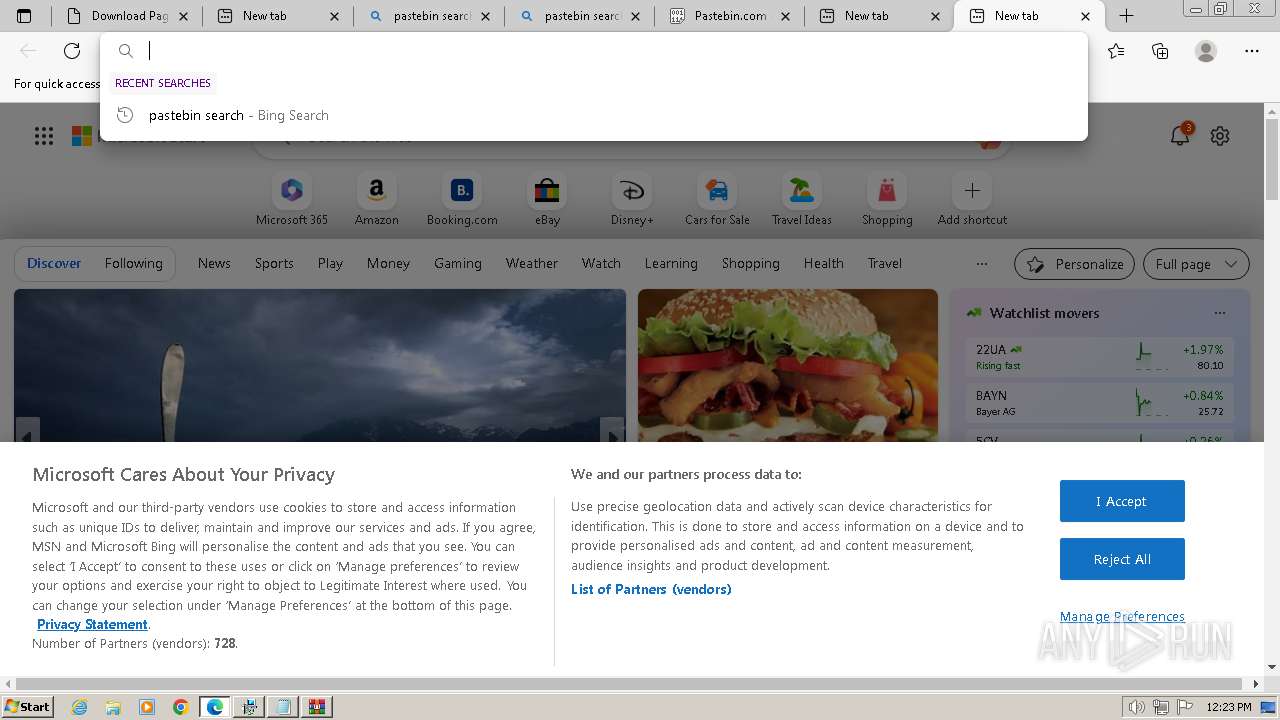The height and width of the screenshot is (720, 1280).
Task: Open 22UA stock in watchlist
Action: point(1100,356)
